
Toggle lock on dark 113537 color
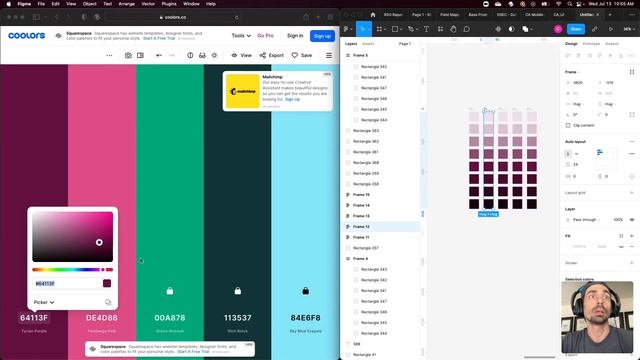point(238,291)
